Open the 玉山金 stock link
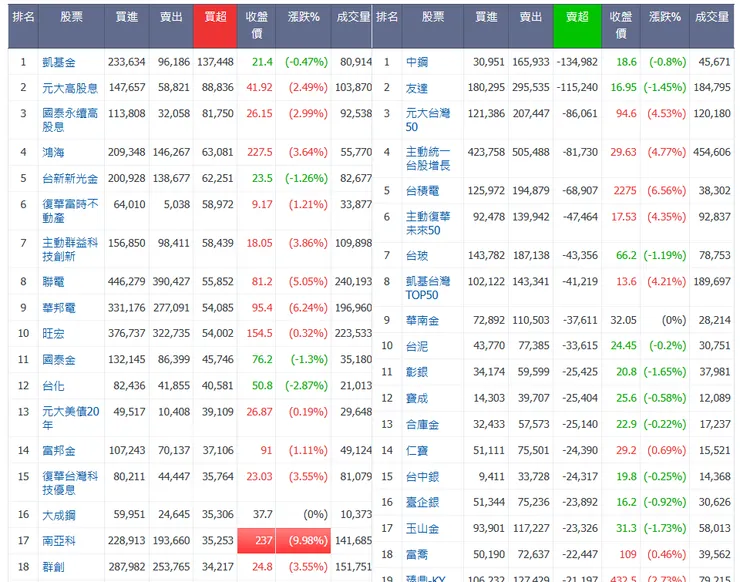The width and height of the screenshot is (740, 582). (x=422, y=529)
